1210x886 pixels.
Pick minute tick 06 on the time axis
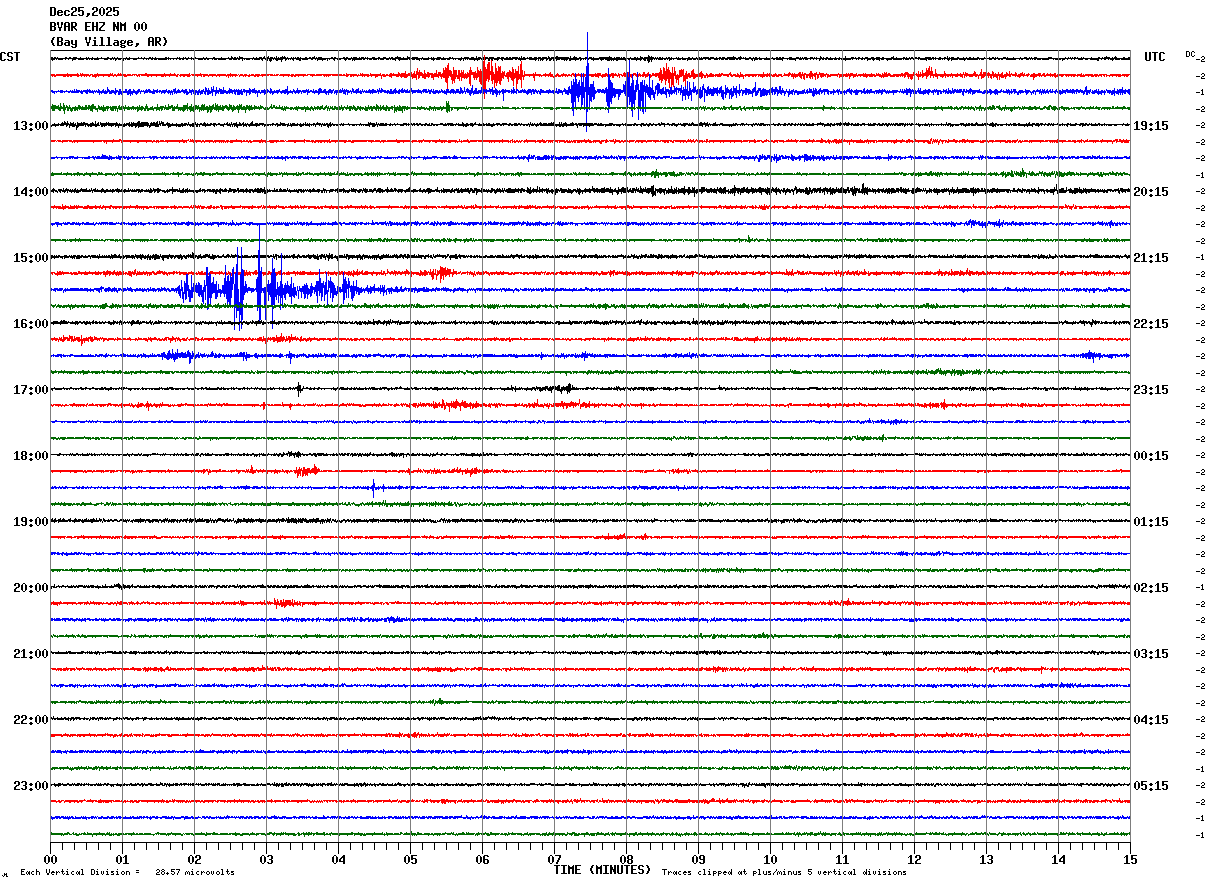(482, 859)
